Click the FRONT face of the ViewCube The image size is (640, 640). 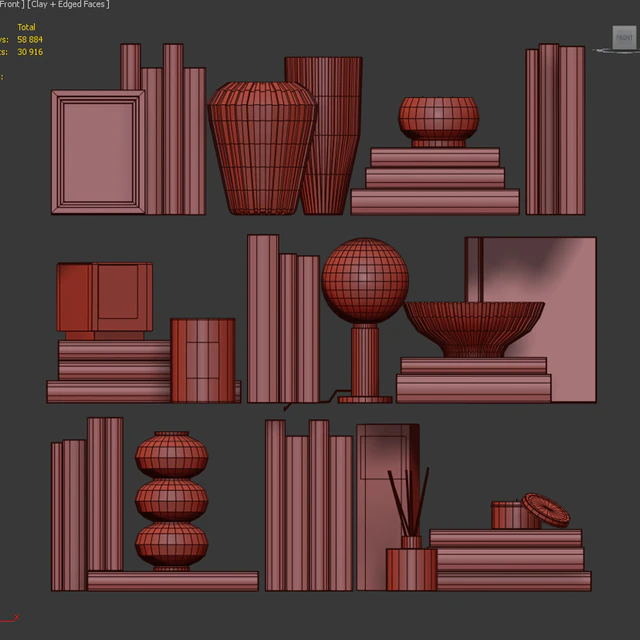click(x=624, y=38)
